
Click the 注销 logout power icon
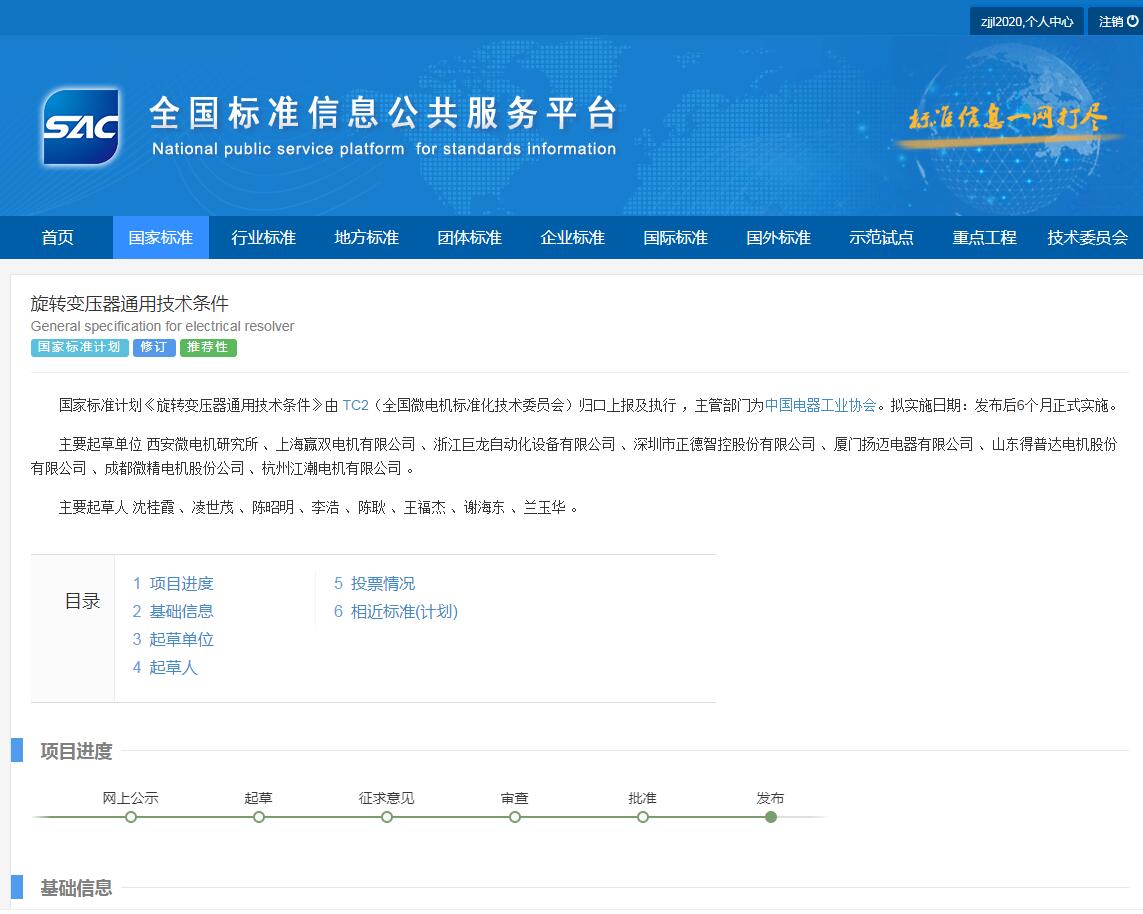click(1132, 21)
